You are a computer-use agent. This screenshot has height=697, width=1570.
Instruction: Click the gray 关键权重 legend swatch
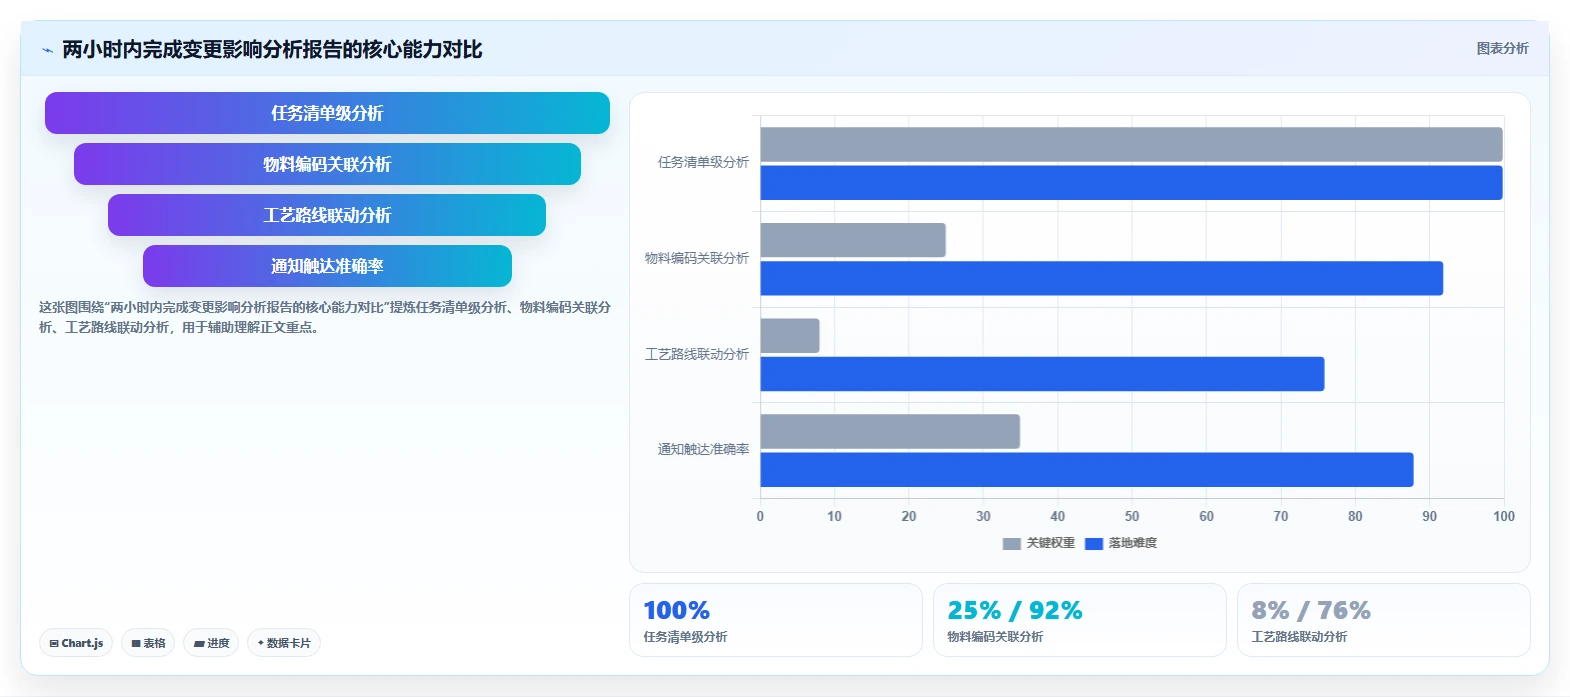click(x=1012, y=544)
